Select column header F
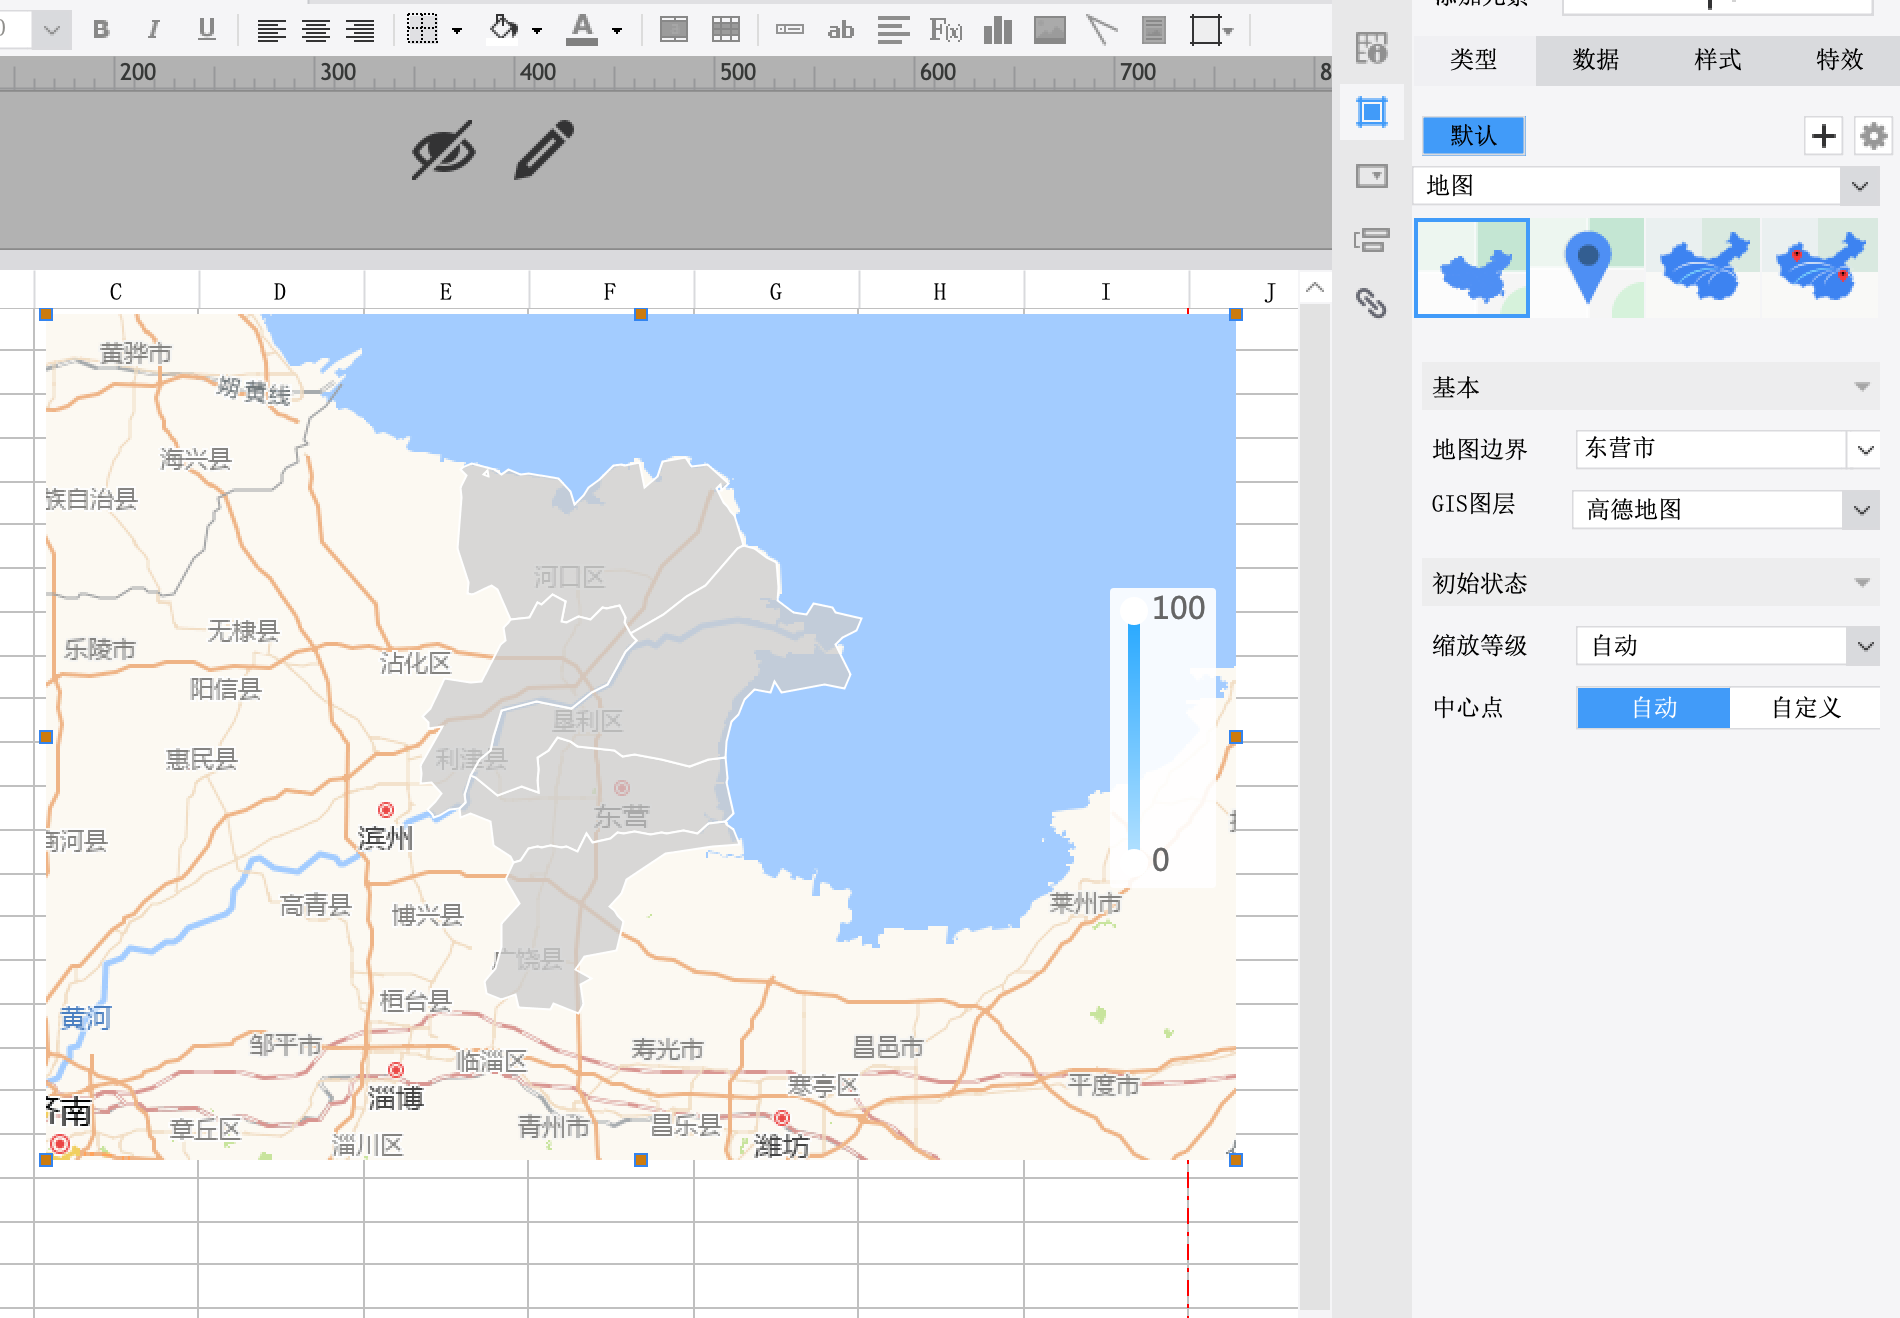The width and height of the screenshot is (1900, 1318). pos(611,291)
